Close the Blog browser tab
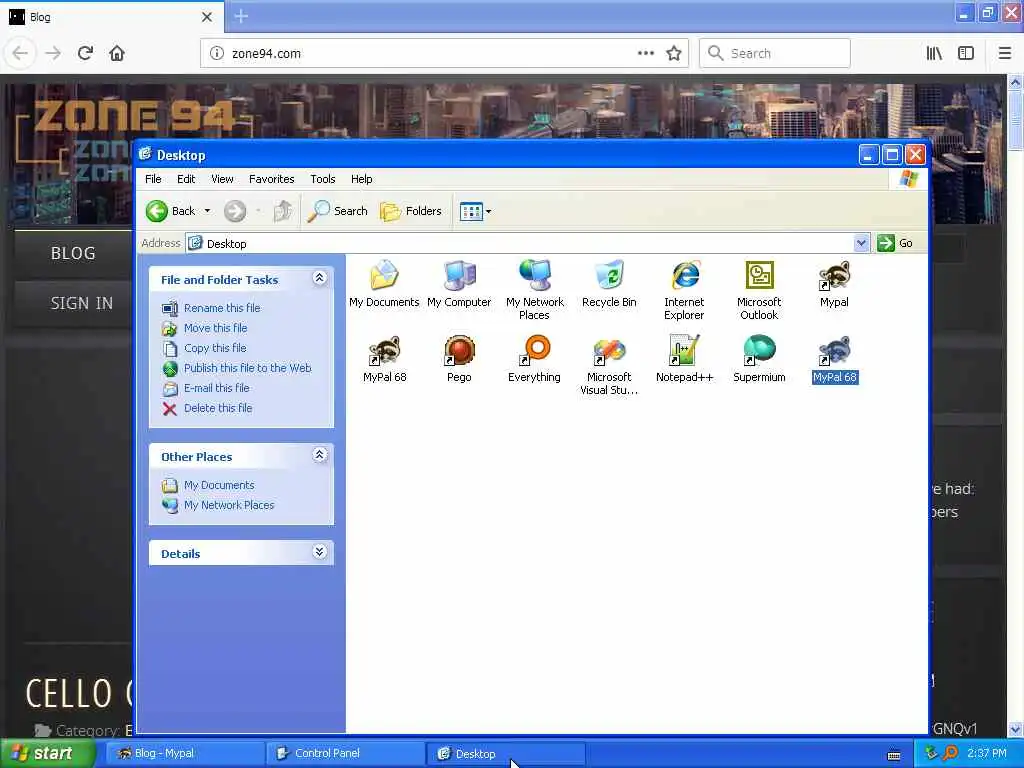Image resolution: width=1024 pixels, height=768 pixels. pyautogui.click(x=207, y=17)
